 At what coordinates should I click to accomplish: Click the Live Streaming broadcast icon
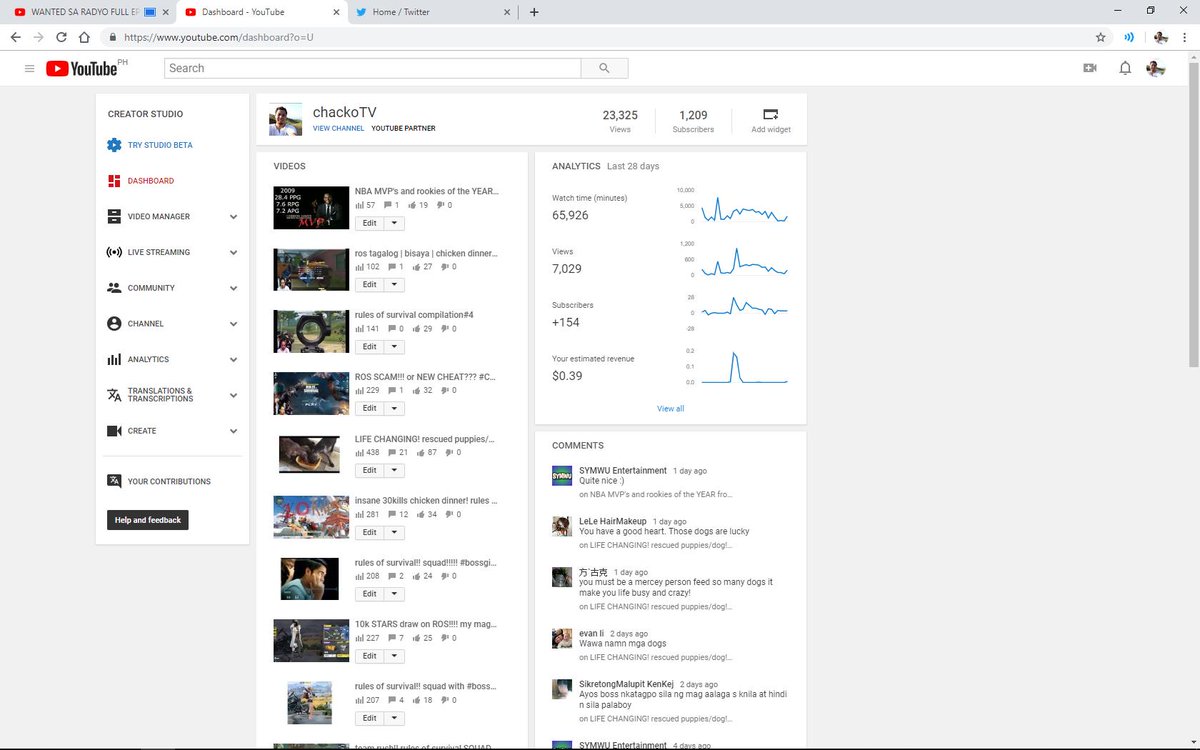[114, 252]
